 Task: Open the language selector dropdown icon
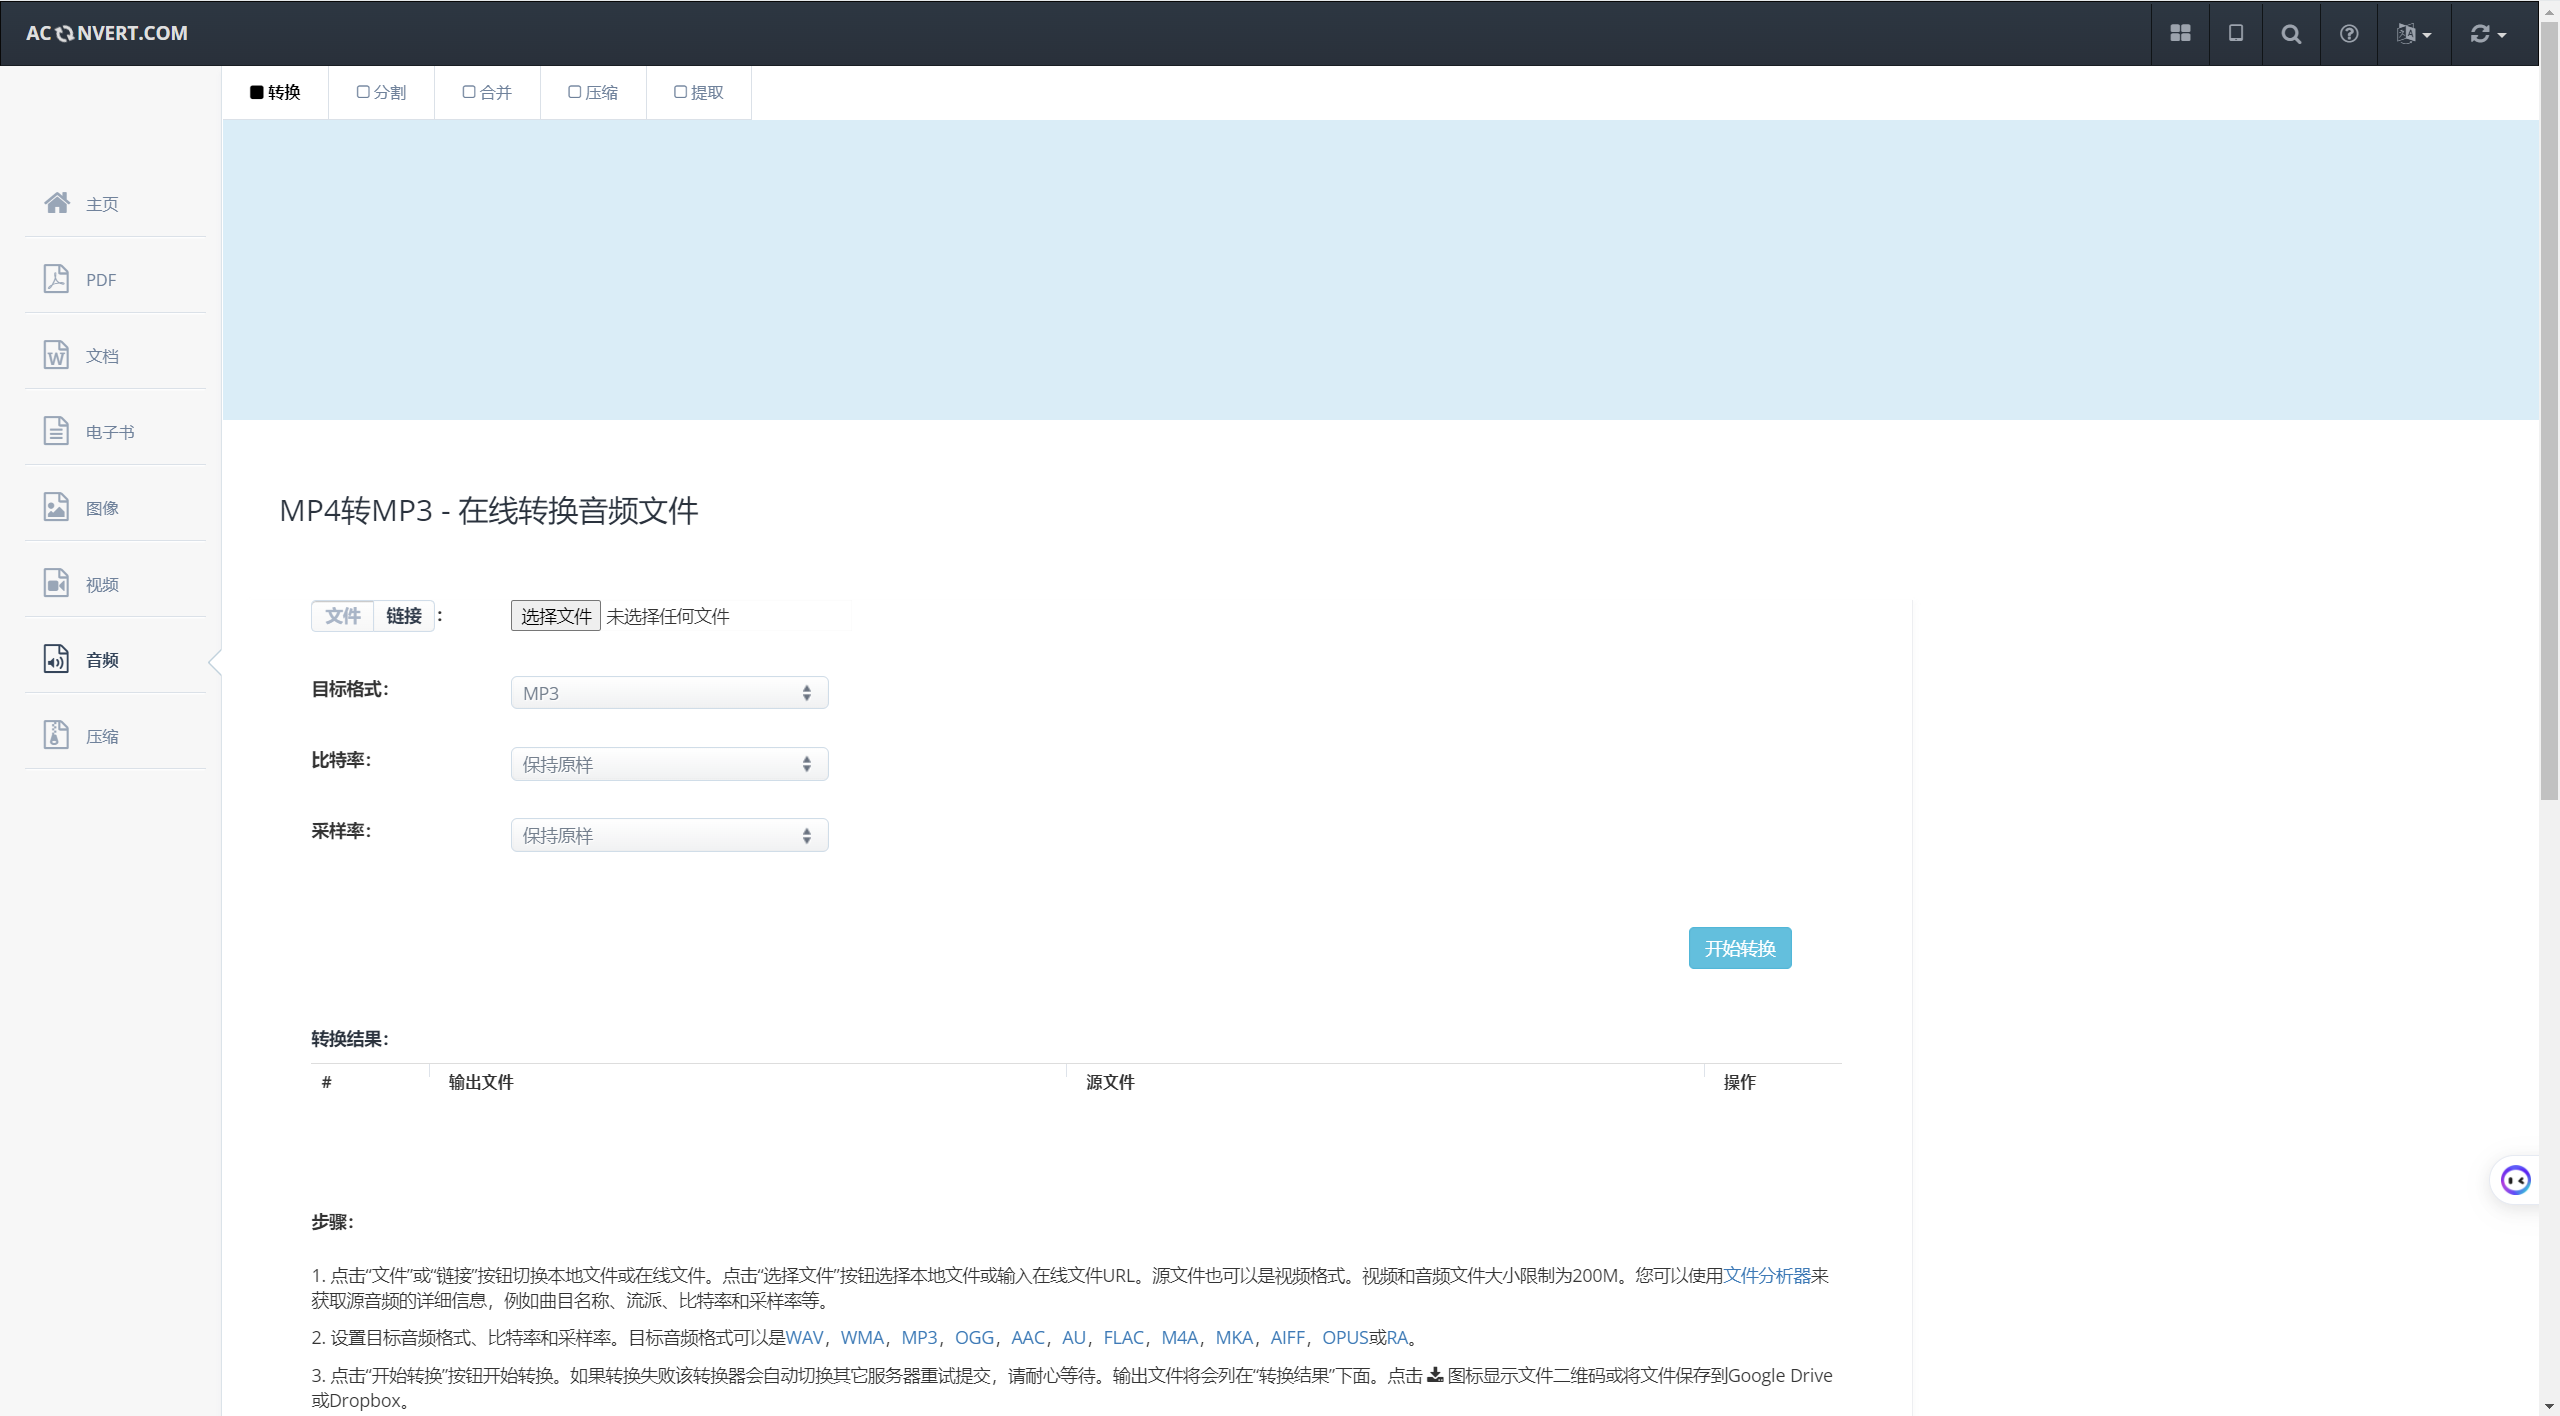point(2414,33)
